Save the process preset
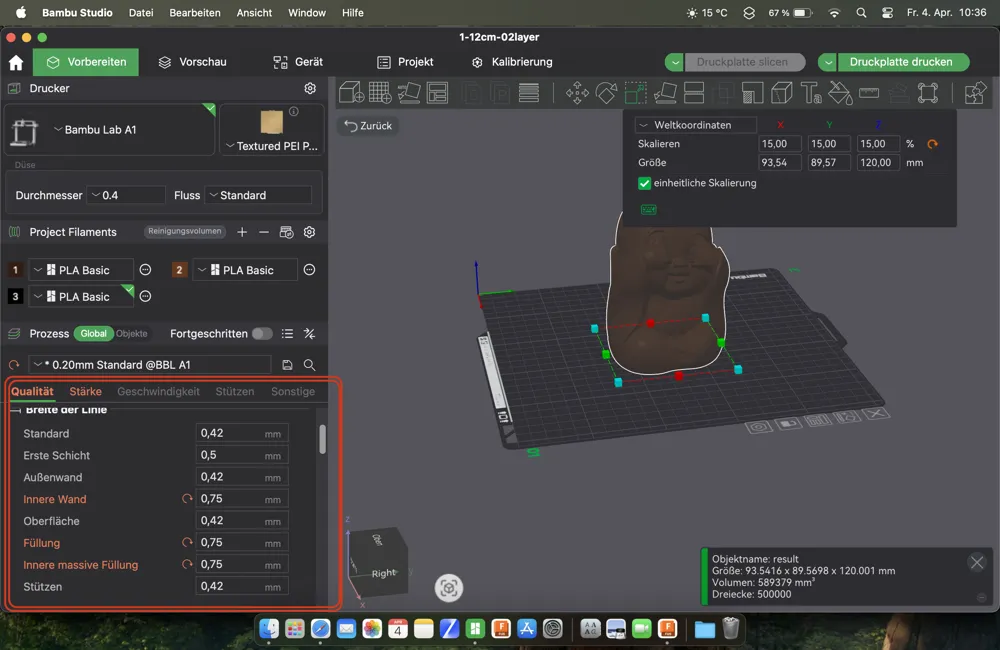The image size is (1000, 650). pyautogui.click(x=287, y=365)
